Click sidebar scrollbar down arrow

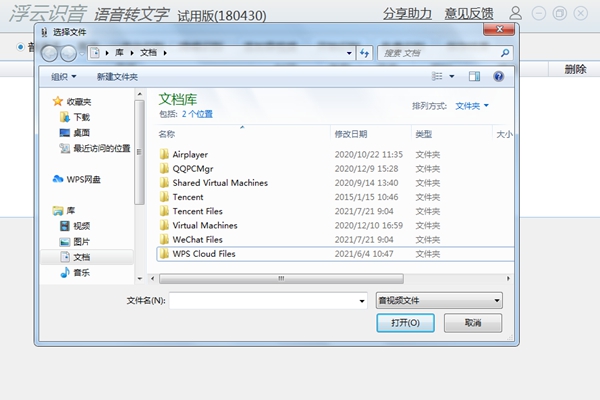coord(140,279)
